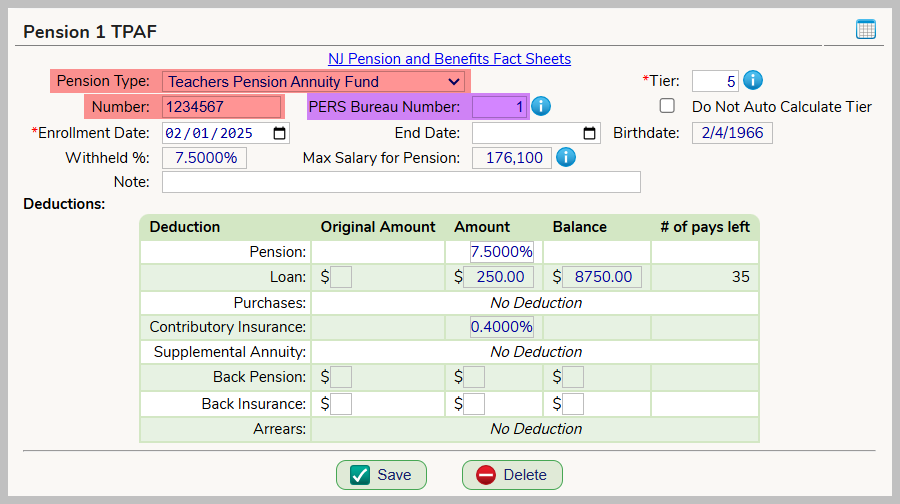Click the 'Amount' column header
Viewport: 900px width, 504px height.
[482, 227]
